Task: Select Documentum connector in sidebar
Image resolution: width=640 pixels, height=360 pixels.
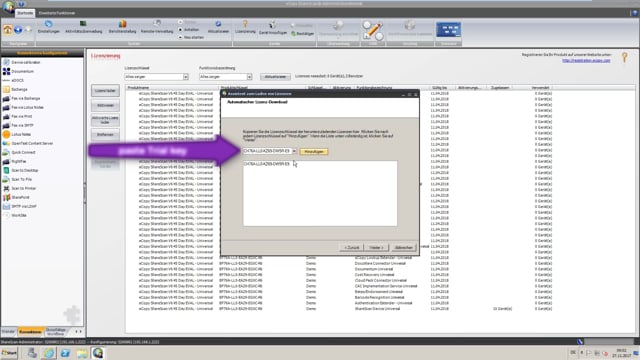Action: 22,71
